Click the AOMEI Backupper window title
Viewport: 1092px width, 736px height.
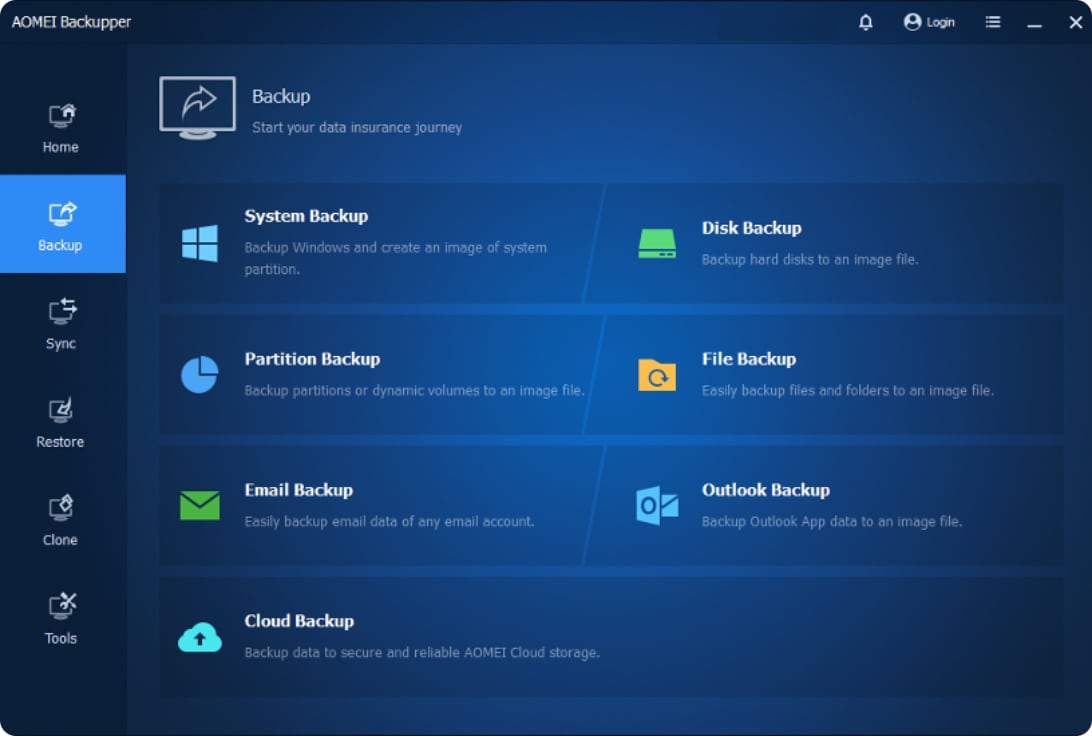[71, 22]
